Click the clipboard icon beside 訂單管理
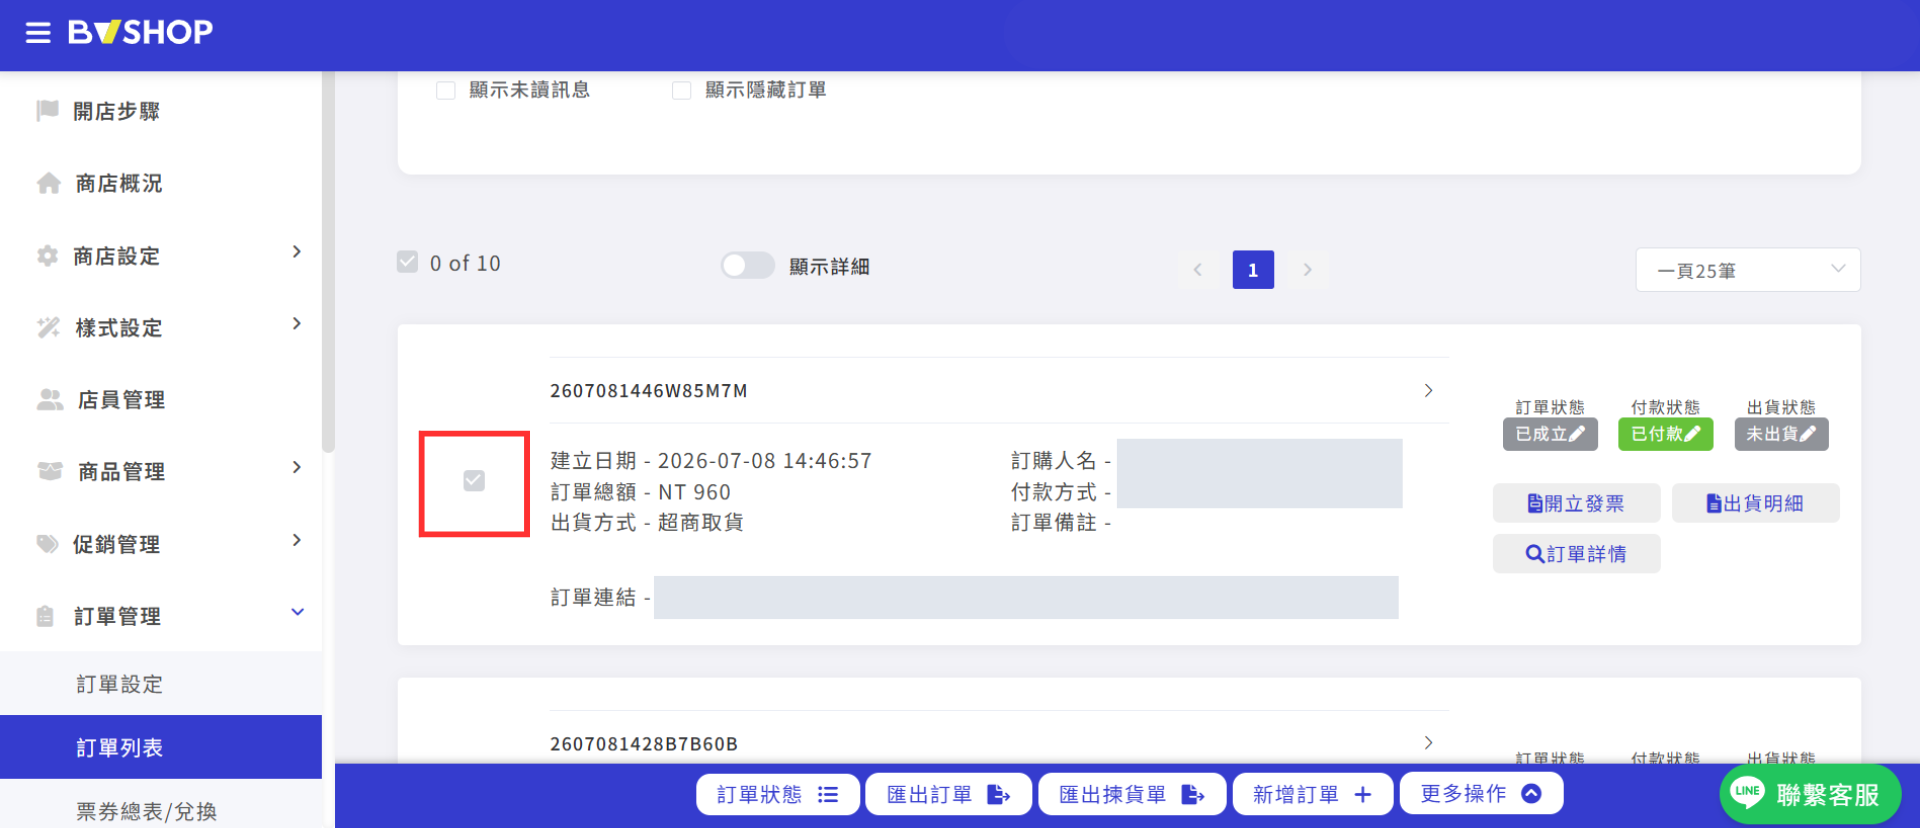 point(45,616)
